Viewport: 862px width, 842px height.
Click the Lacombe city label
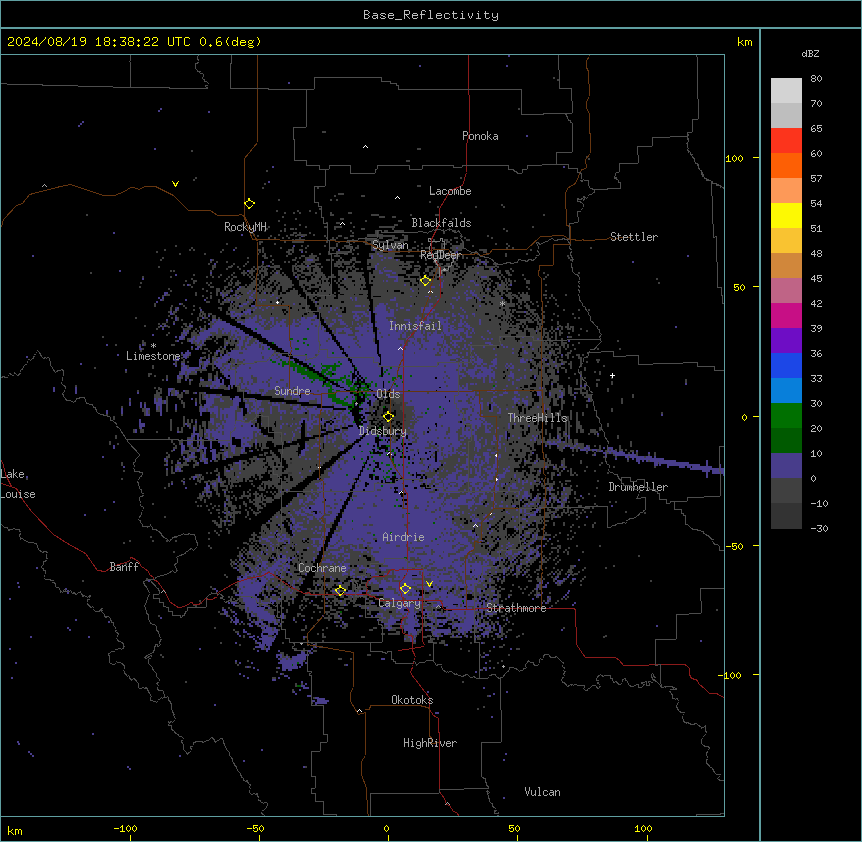coord(450,191)
